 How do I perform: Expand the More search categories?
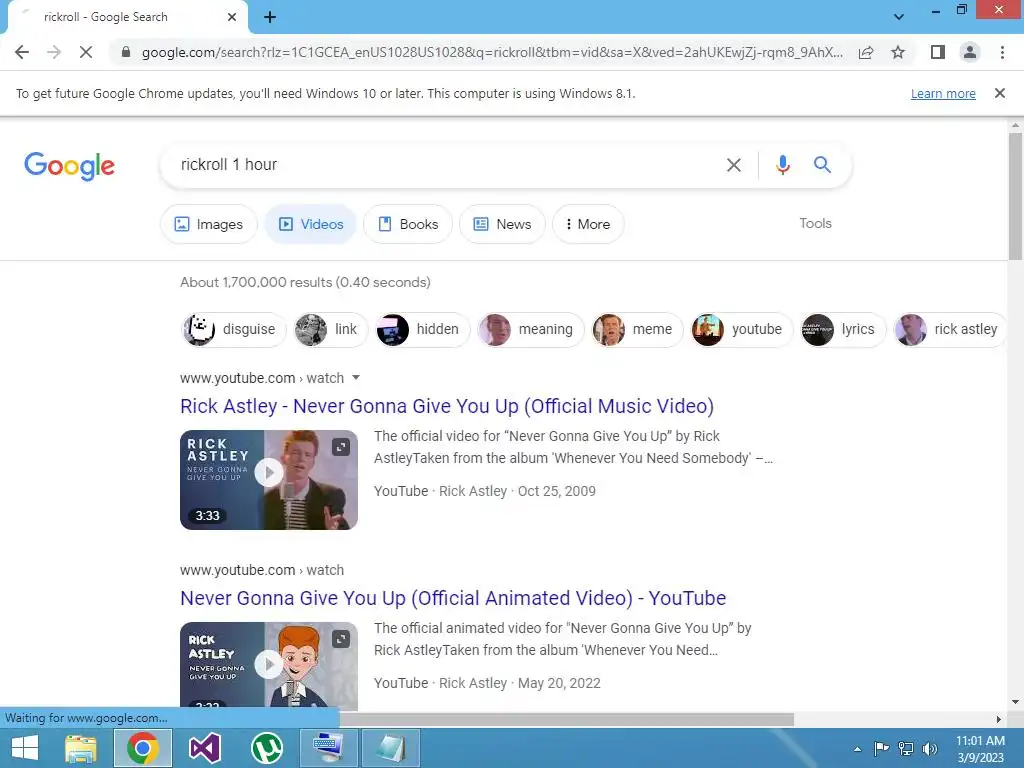(x=588, y=224)
